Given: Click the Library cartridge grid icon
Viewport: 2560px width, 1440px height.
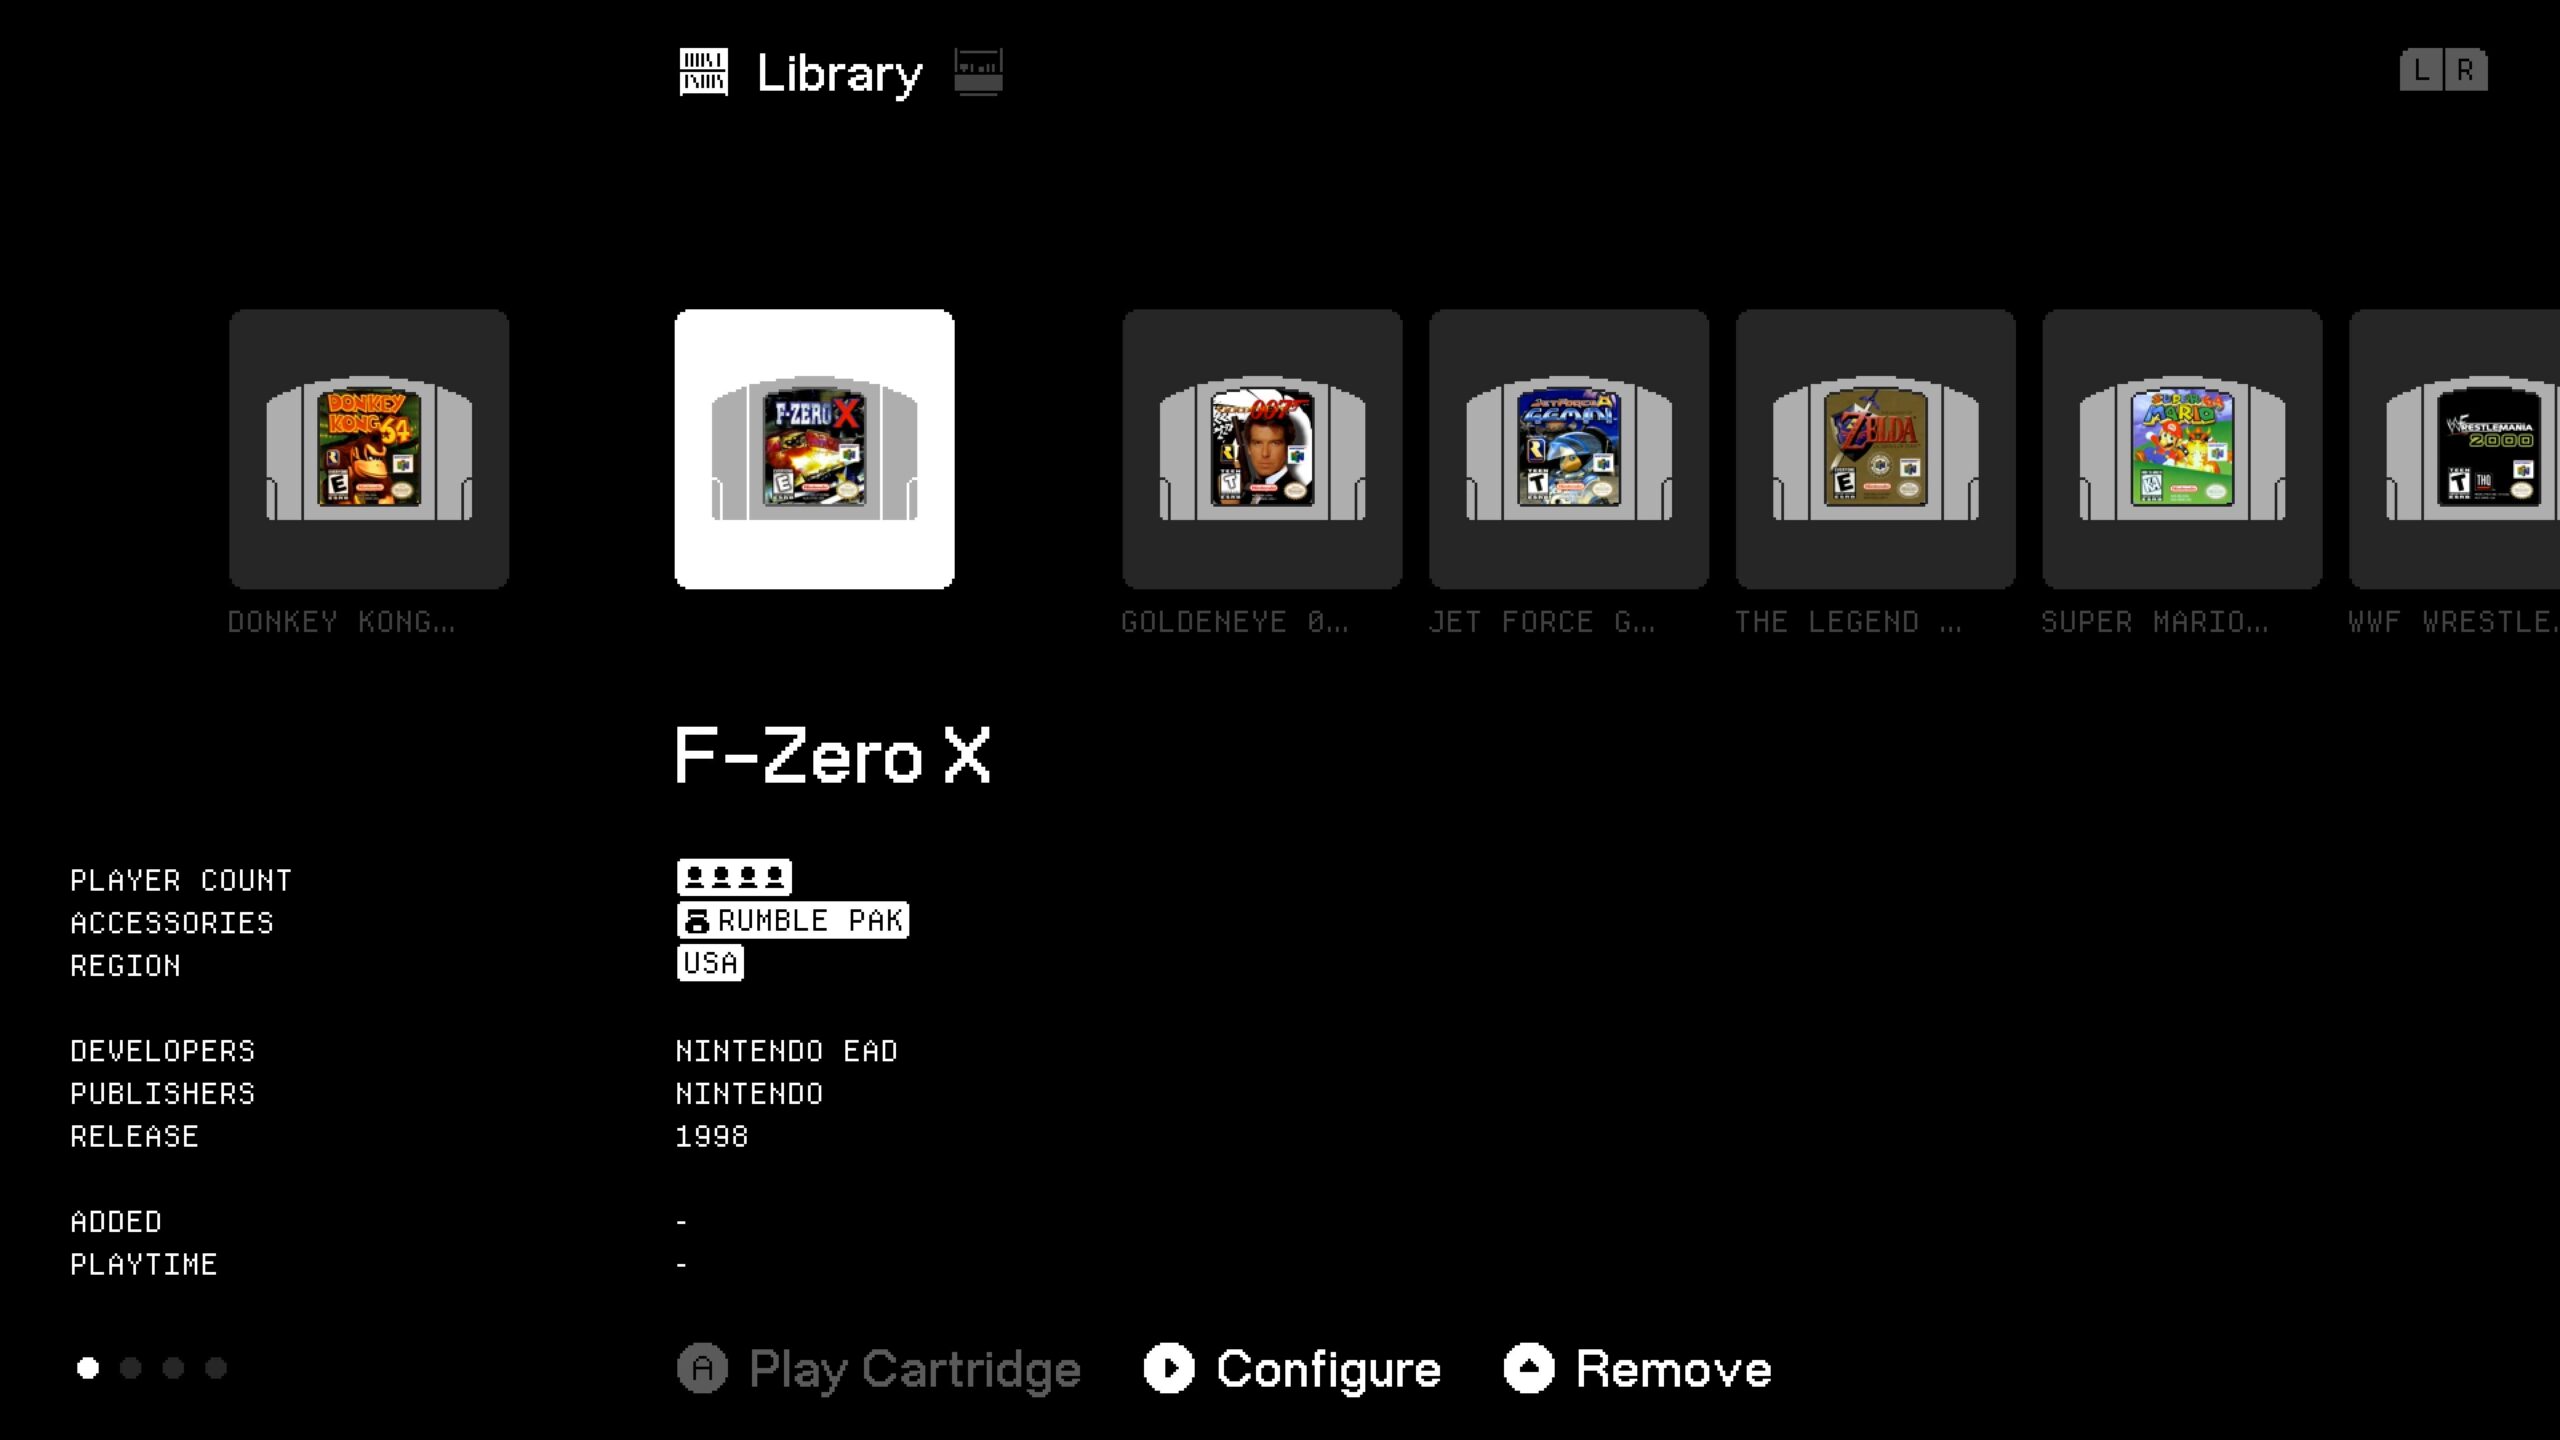Looking at the screenshot, I should coord(704,72).
